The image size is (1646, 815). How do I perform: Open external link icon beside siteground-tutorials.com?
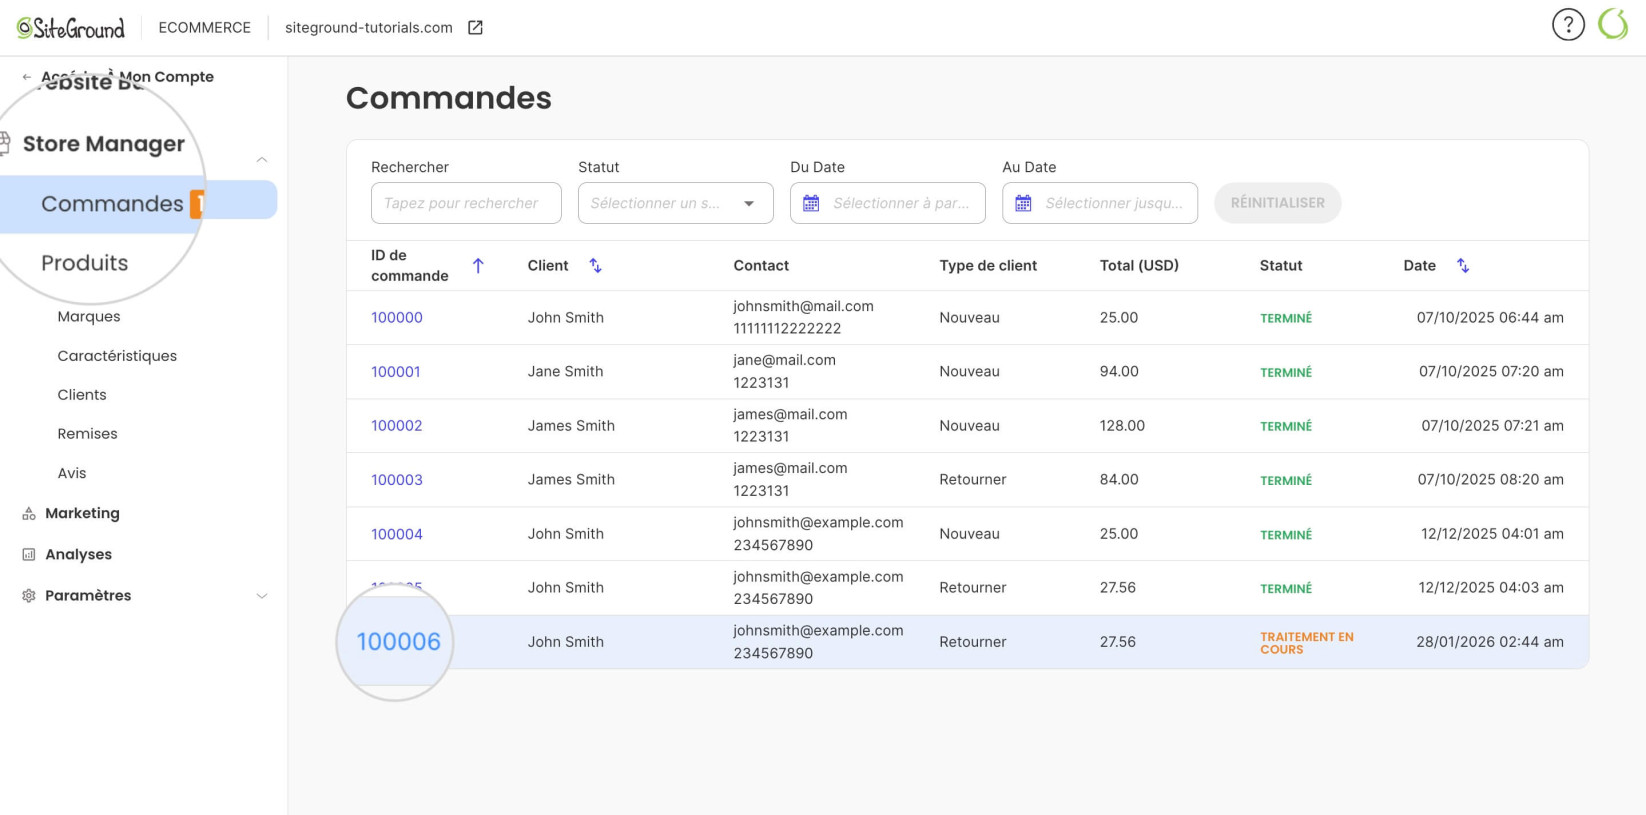(476, 28)
